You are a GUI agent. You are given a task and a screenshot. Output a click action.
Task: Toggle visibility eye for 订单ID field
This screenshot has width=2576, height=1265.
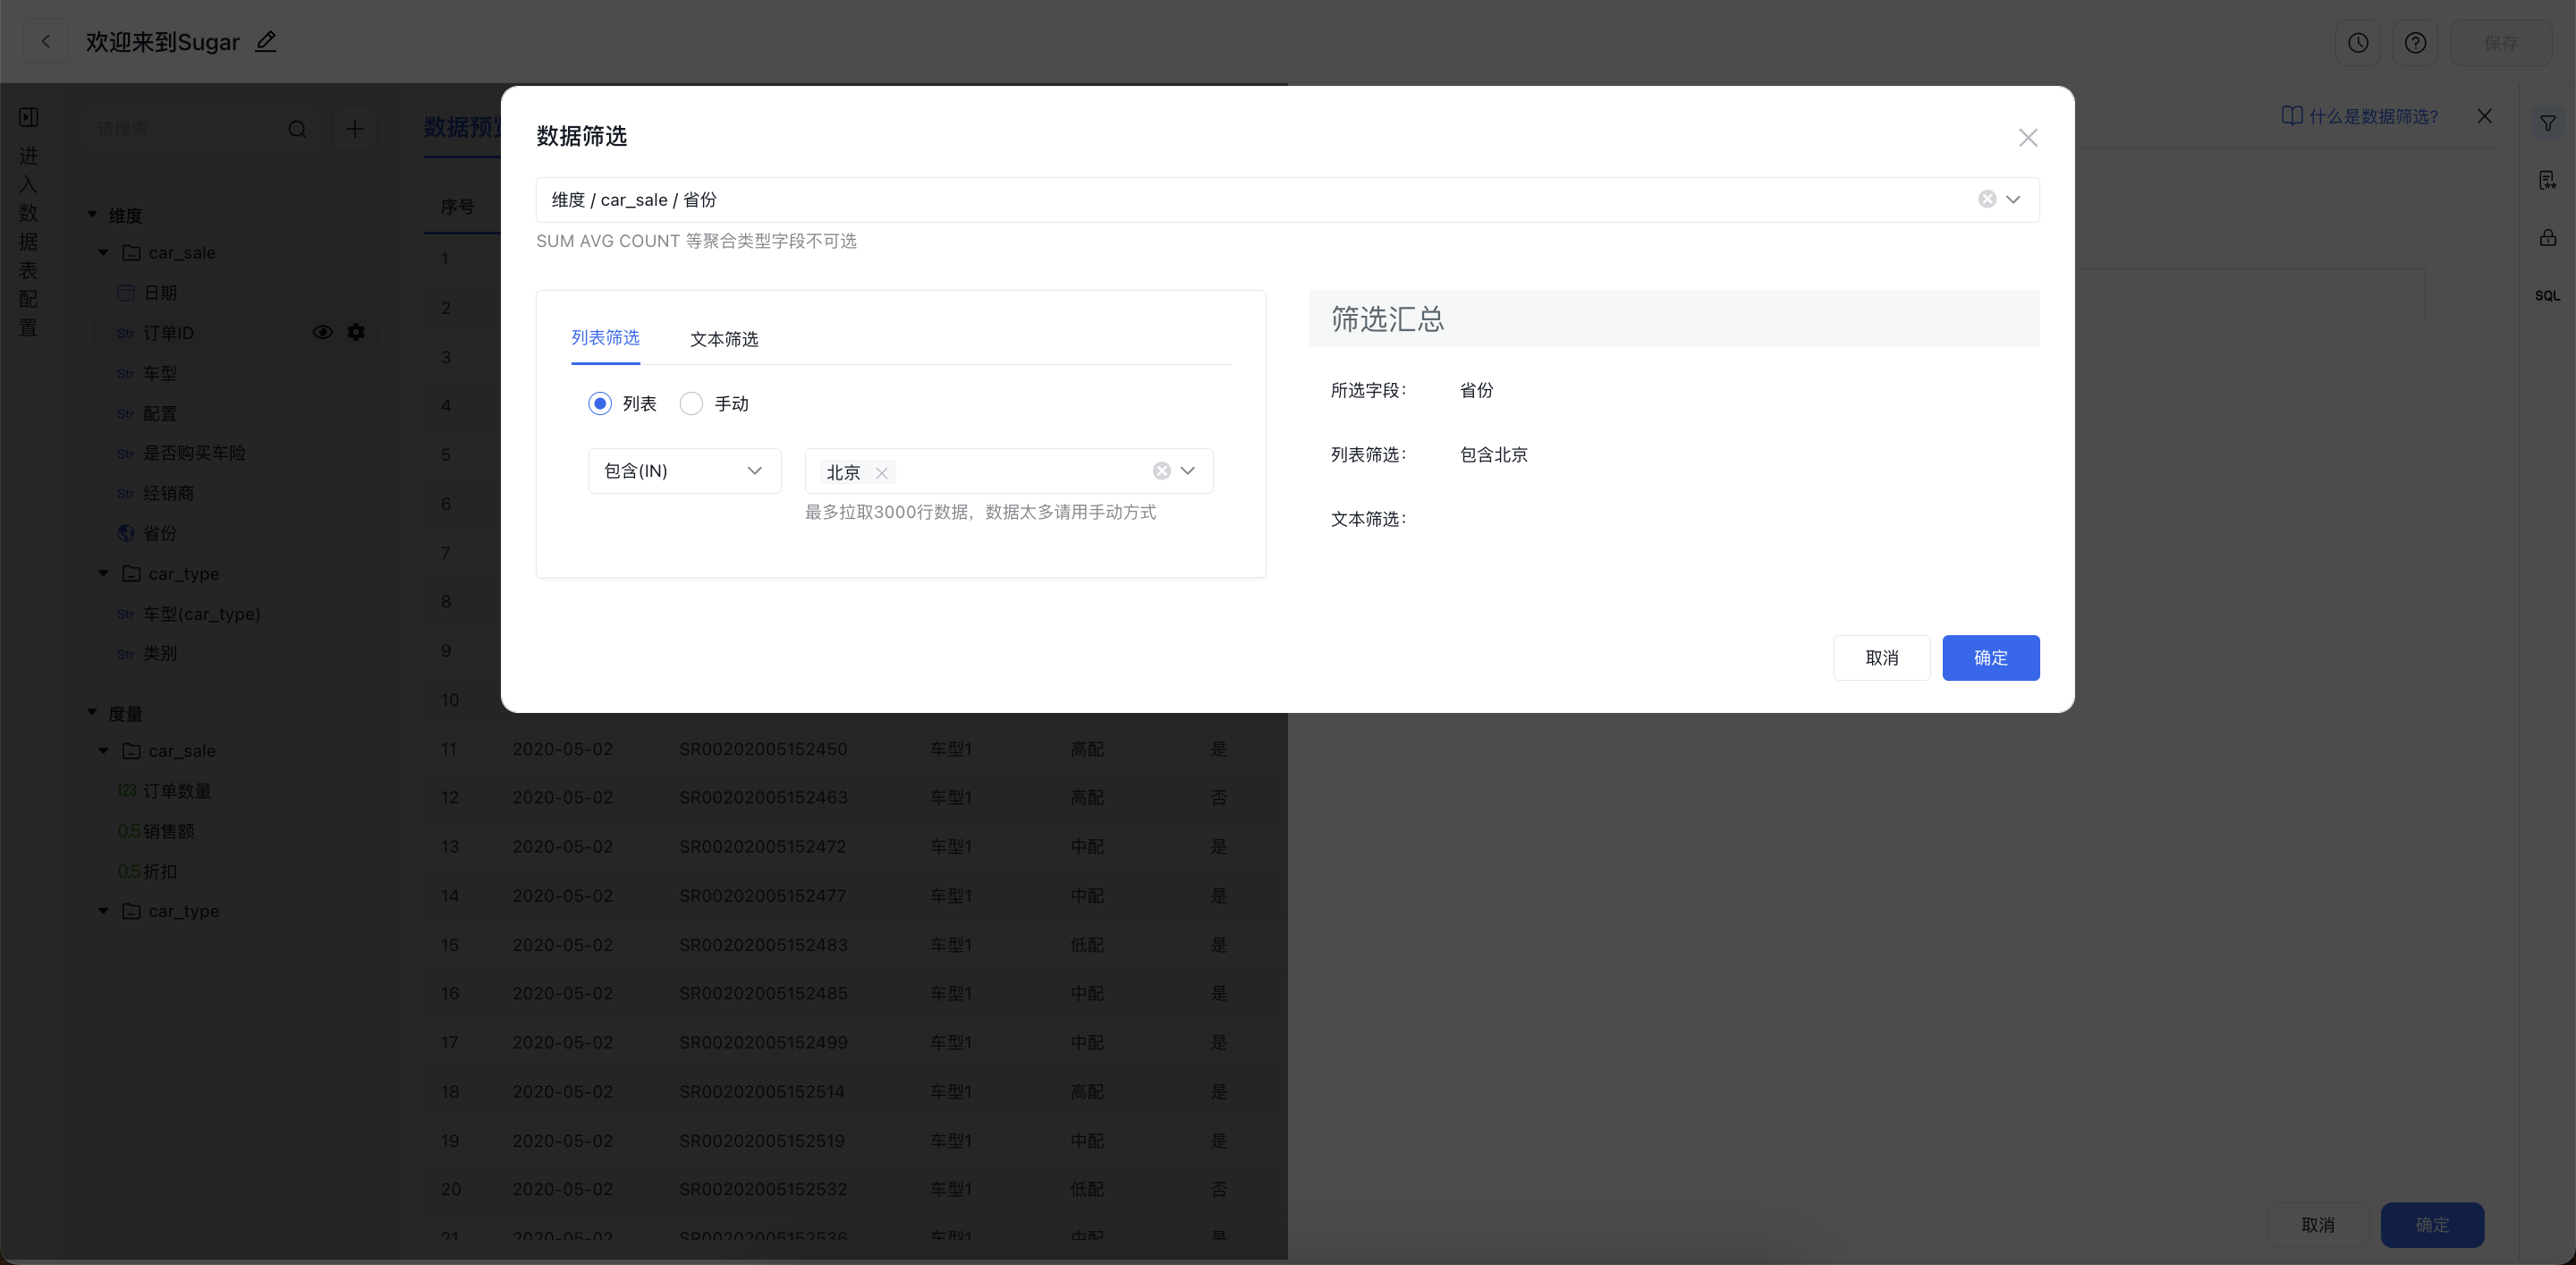tap(322, 332)
